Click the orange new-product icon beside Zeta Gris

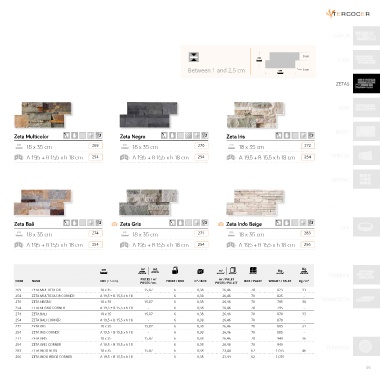(114, 224)
